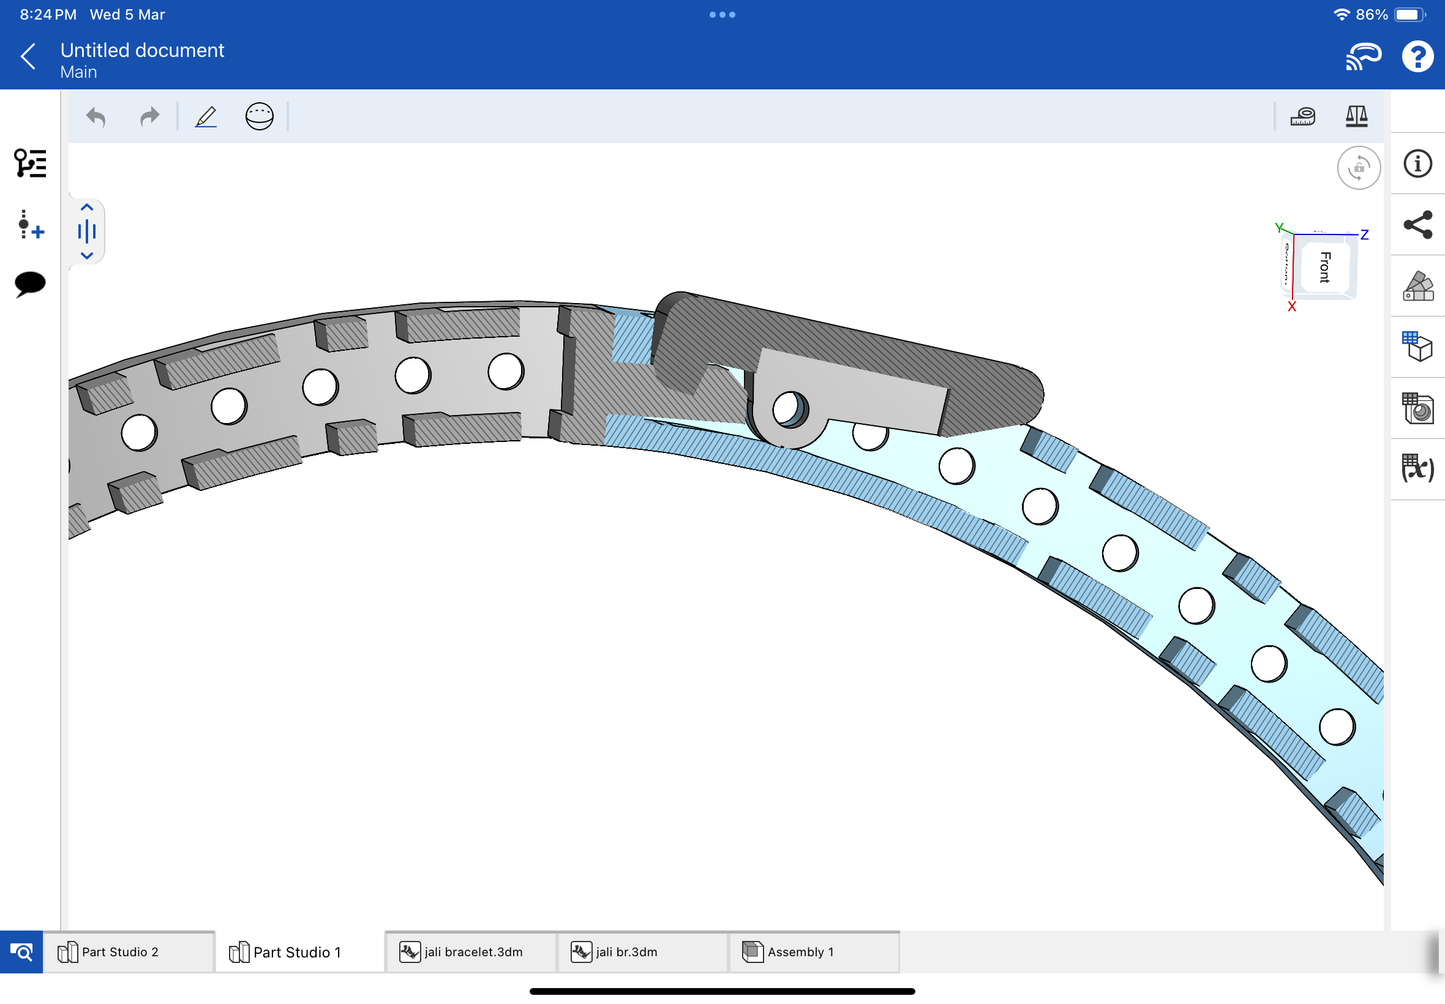This screenshot has width=1445, height=1004.
Task: Open the measure tool
Action: coord(1303,117)
